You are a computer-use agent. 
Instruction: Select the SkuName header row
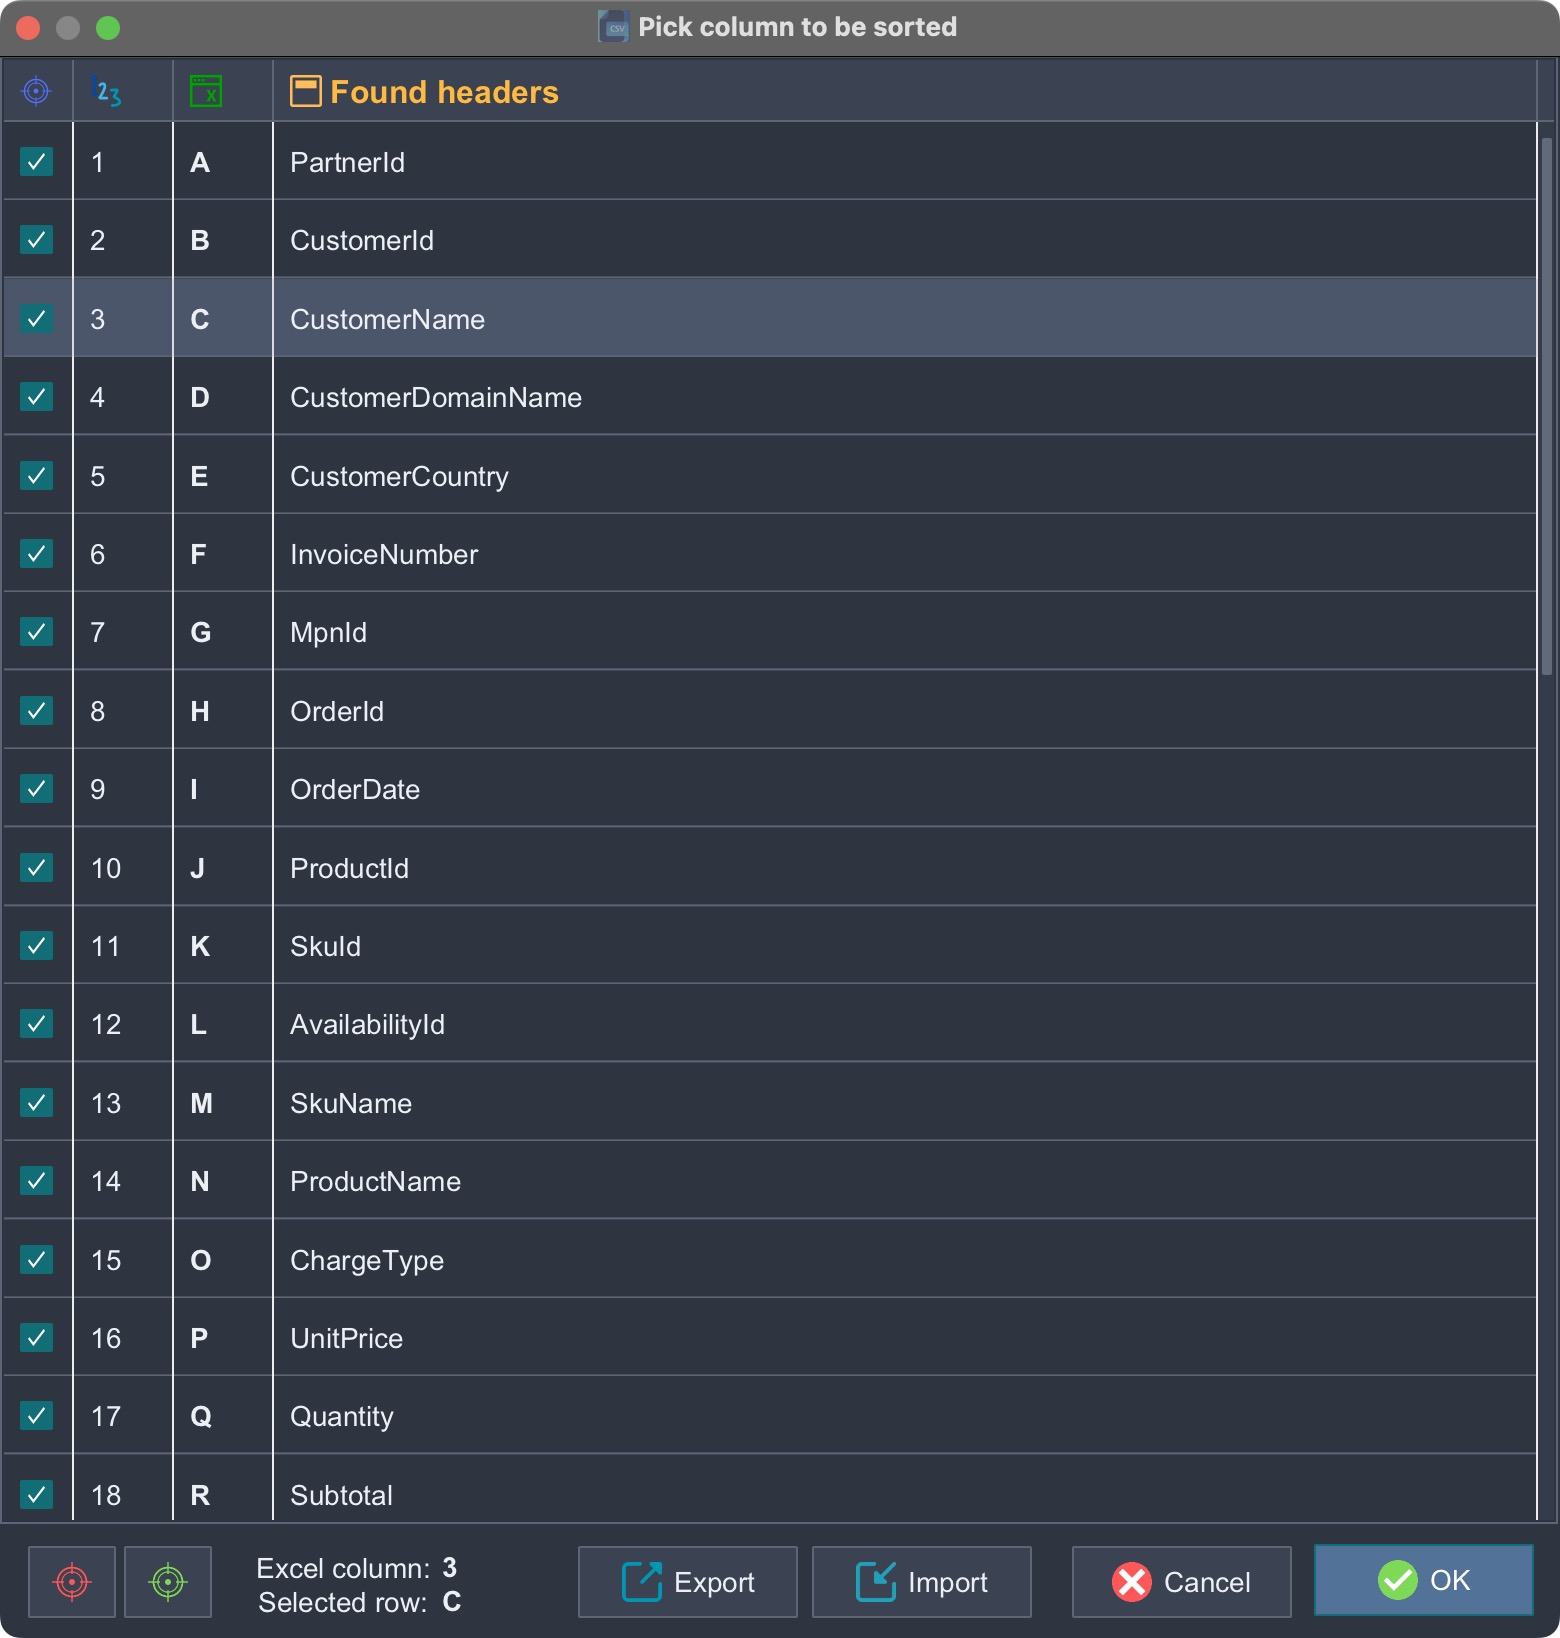(x=770, y=1103)
